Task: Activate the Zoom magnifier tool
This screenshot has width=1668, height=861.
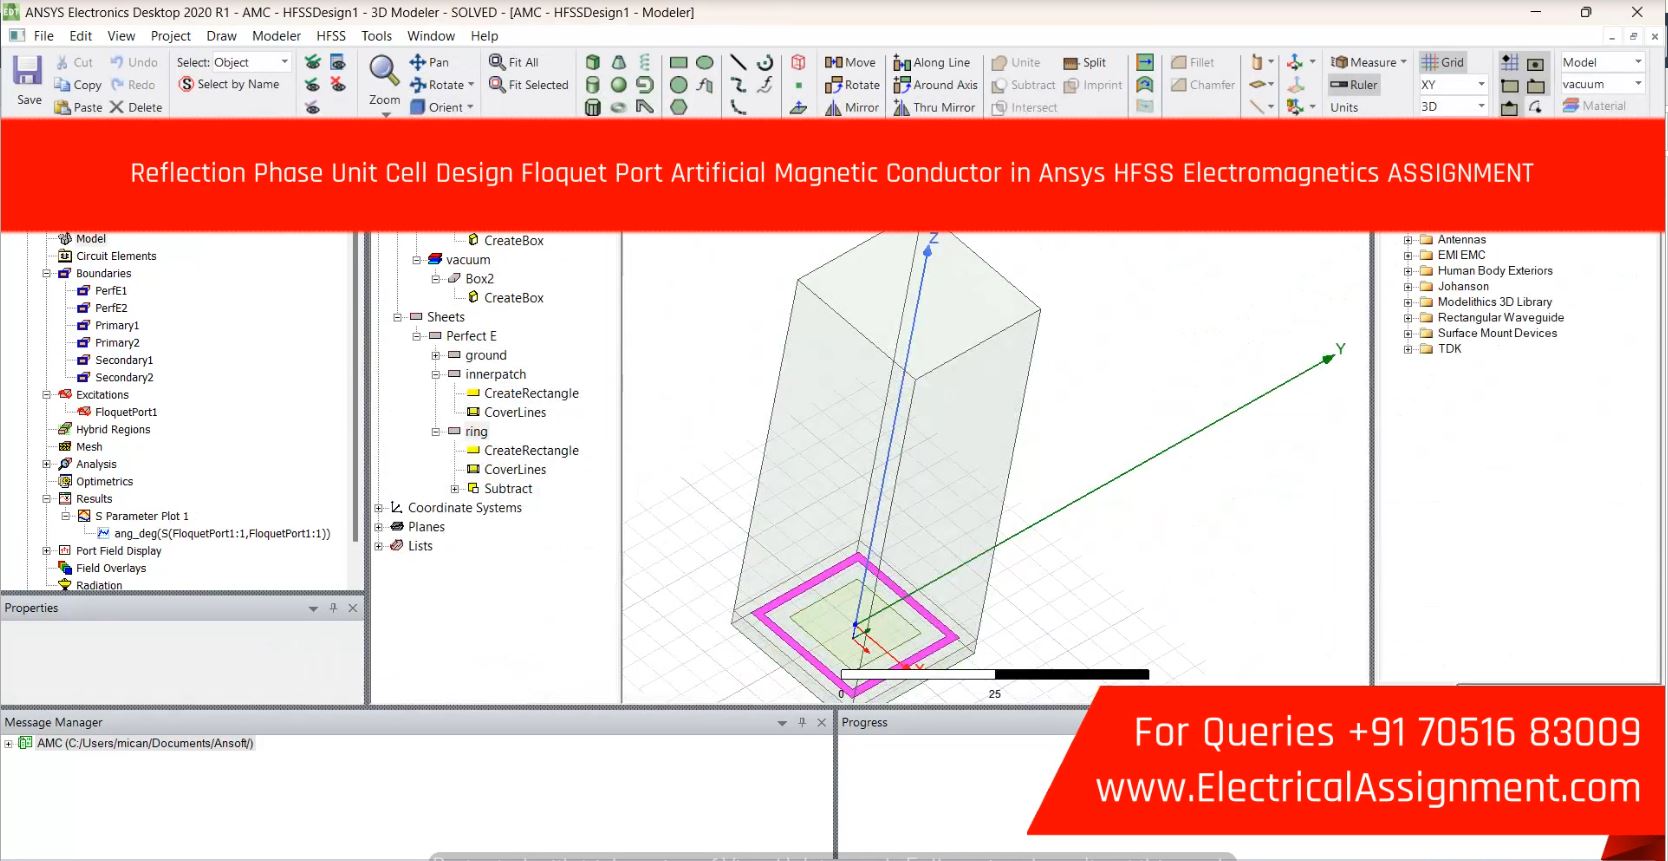Action: click(x=384, y=72)
